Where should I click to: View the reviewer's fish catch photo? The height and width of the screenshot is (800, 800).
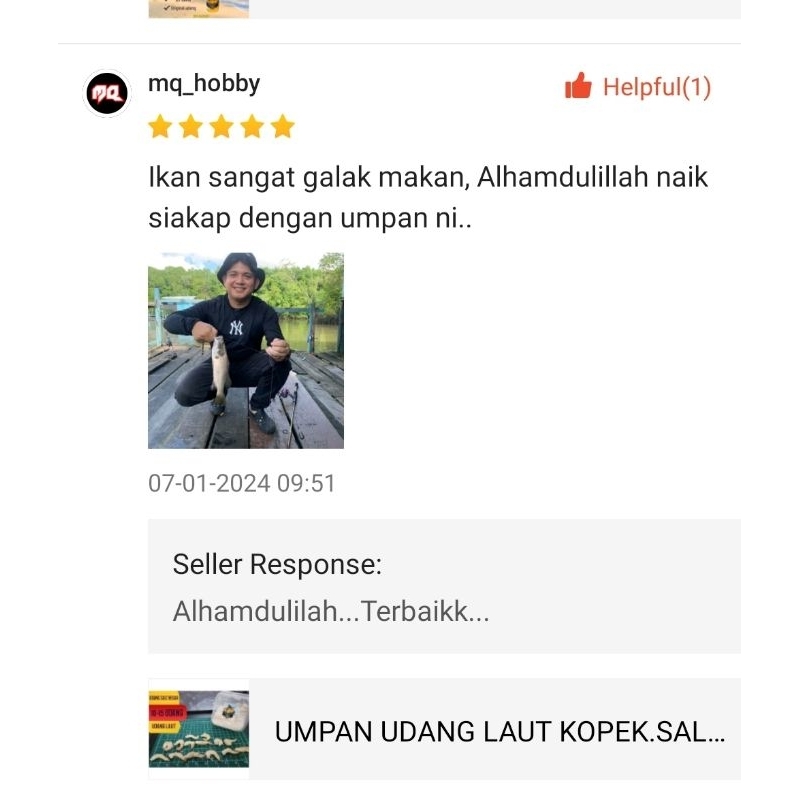coord(246,351)
